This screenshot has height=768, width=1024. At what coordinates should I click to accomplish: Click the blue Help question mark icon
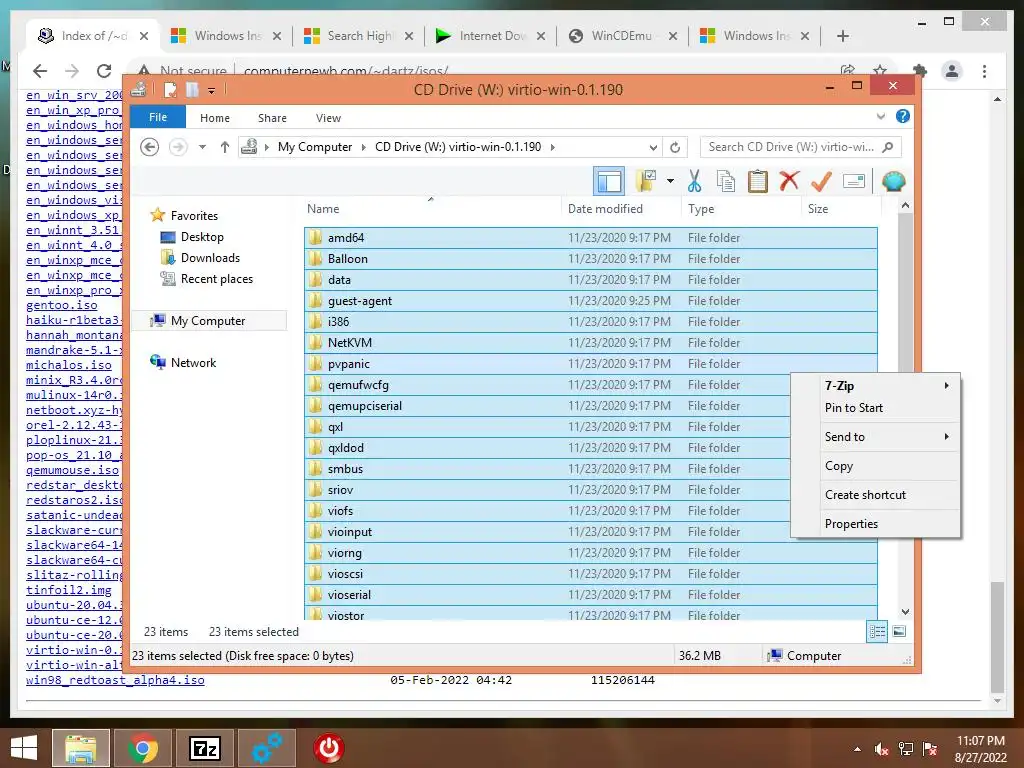pyautogui.click(x=903, y=116)
